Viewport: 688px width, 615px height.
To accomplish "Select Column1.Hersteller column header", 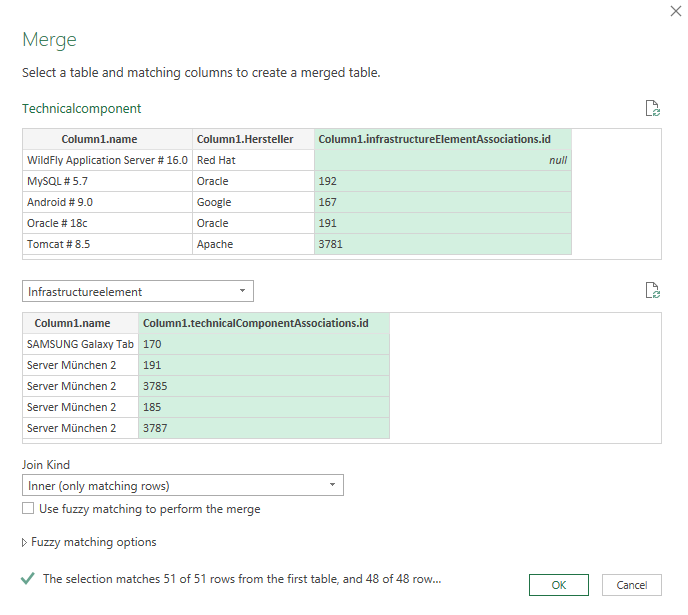I will pyautogui.click(x=253, y=139).
